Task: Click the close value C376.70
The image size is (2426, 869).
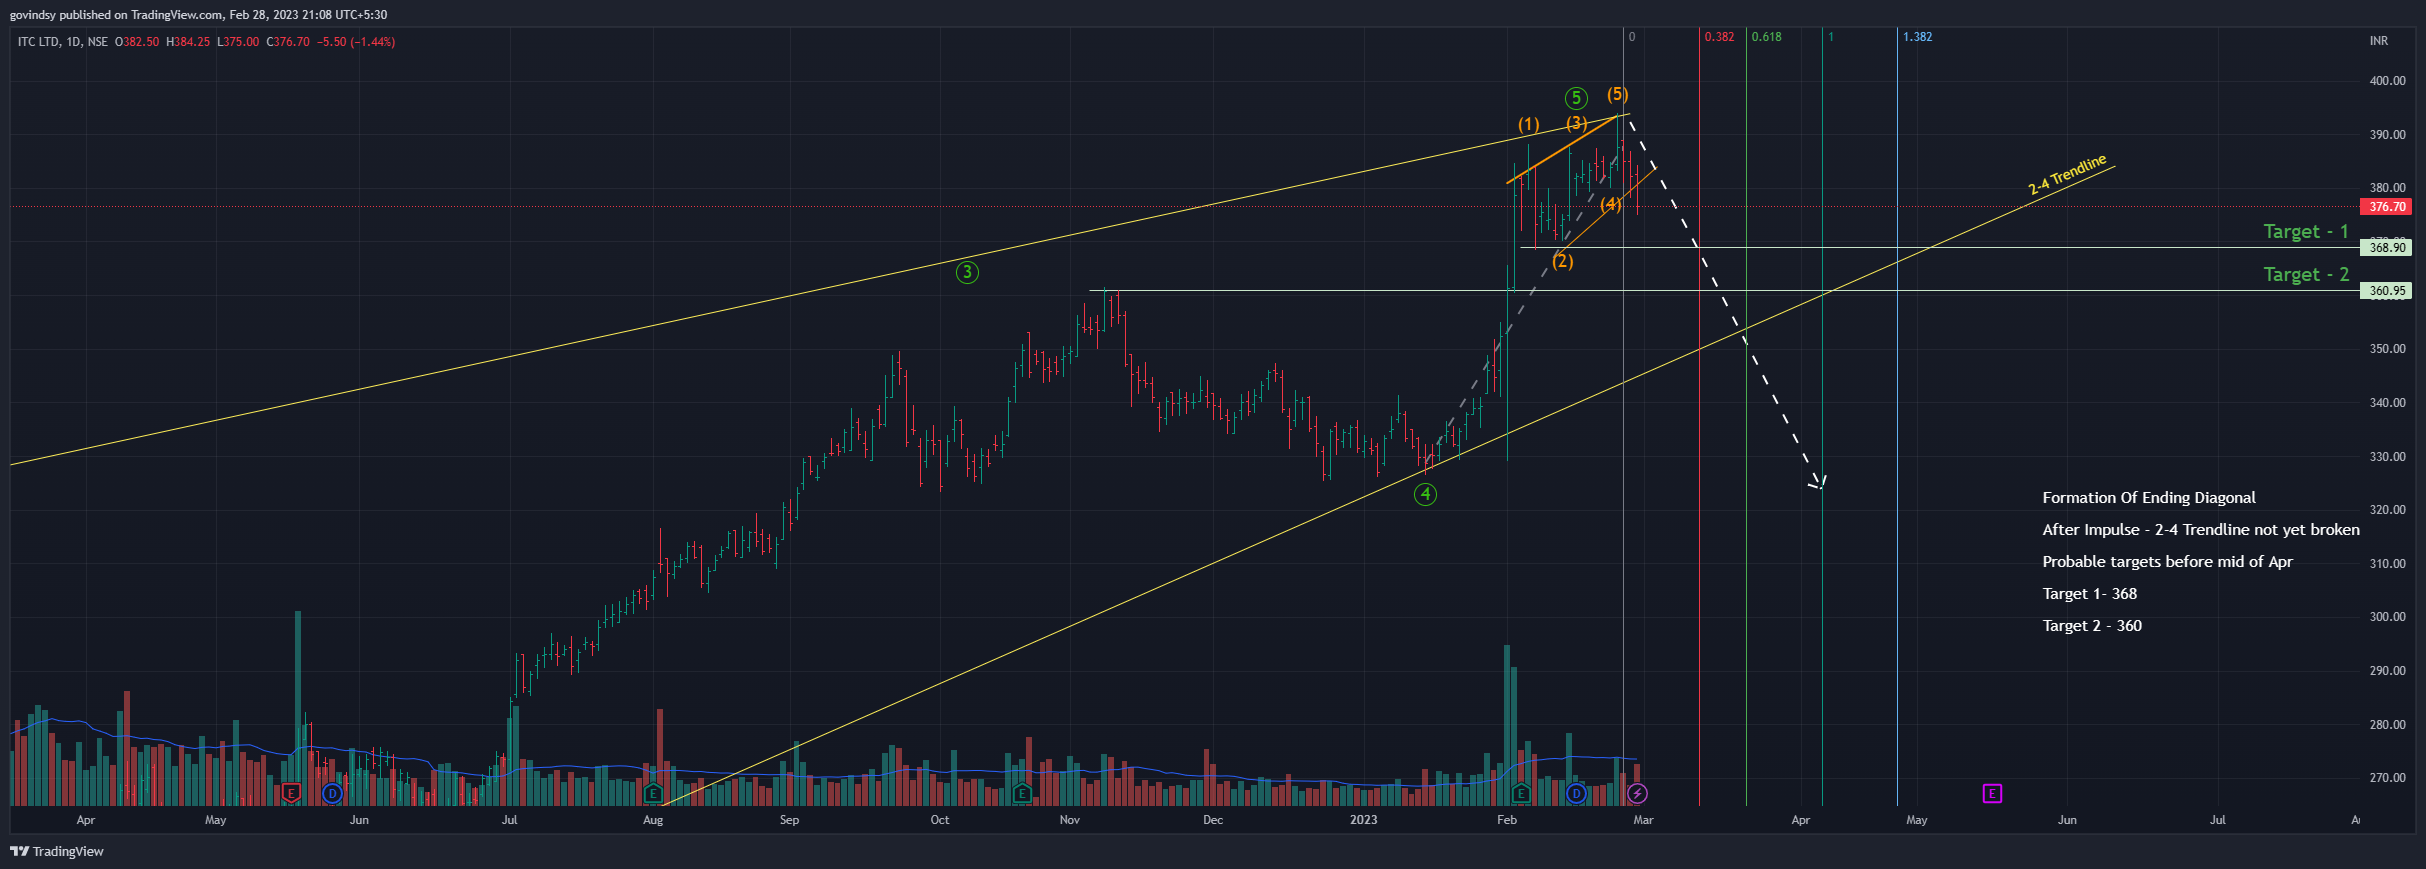Action: click(x=288, y=42)
